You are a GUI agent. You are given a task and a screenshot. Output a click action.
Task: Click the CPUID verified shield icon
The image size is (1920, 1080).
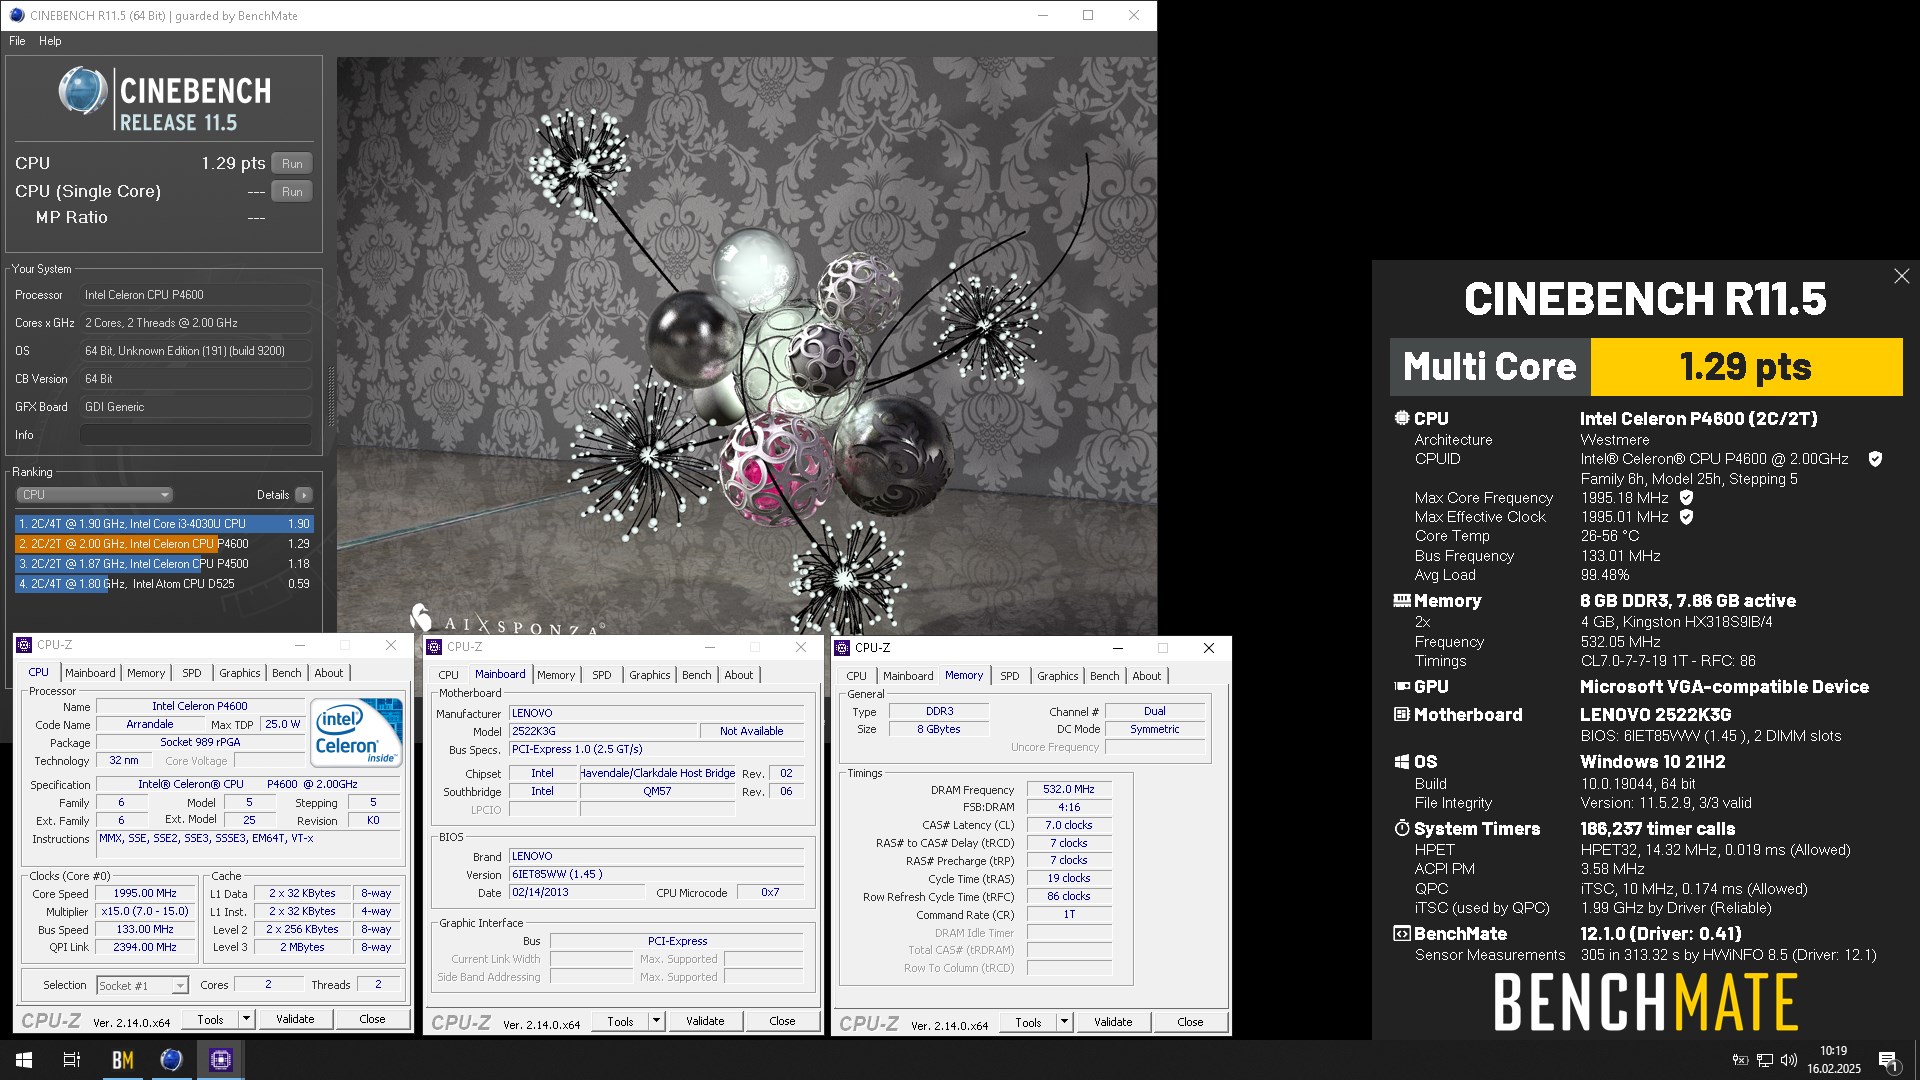click(1875, 459)
